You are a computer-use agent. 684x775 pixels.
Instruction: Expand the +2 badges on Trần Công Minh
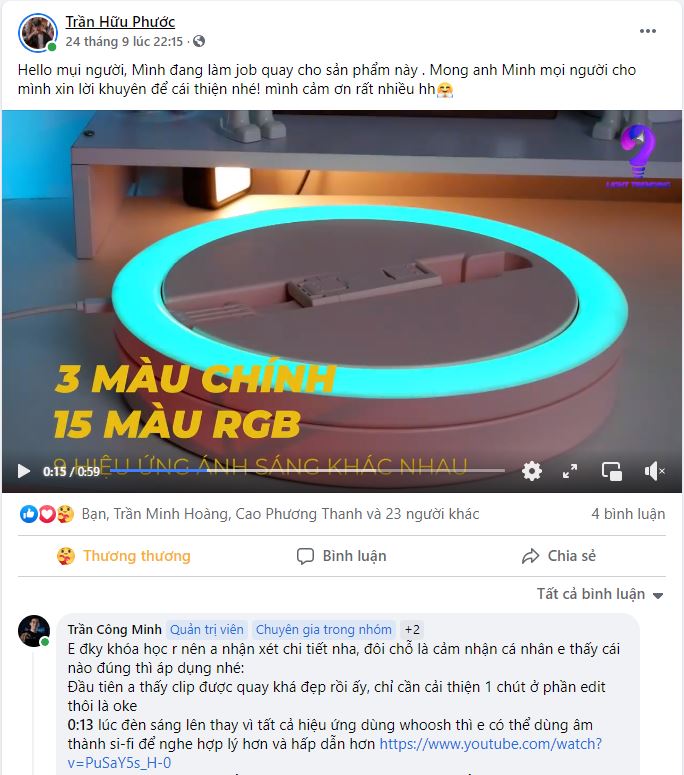point(412,629)
